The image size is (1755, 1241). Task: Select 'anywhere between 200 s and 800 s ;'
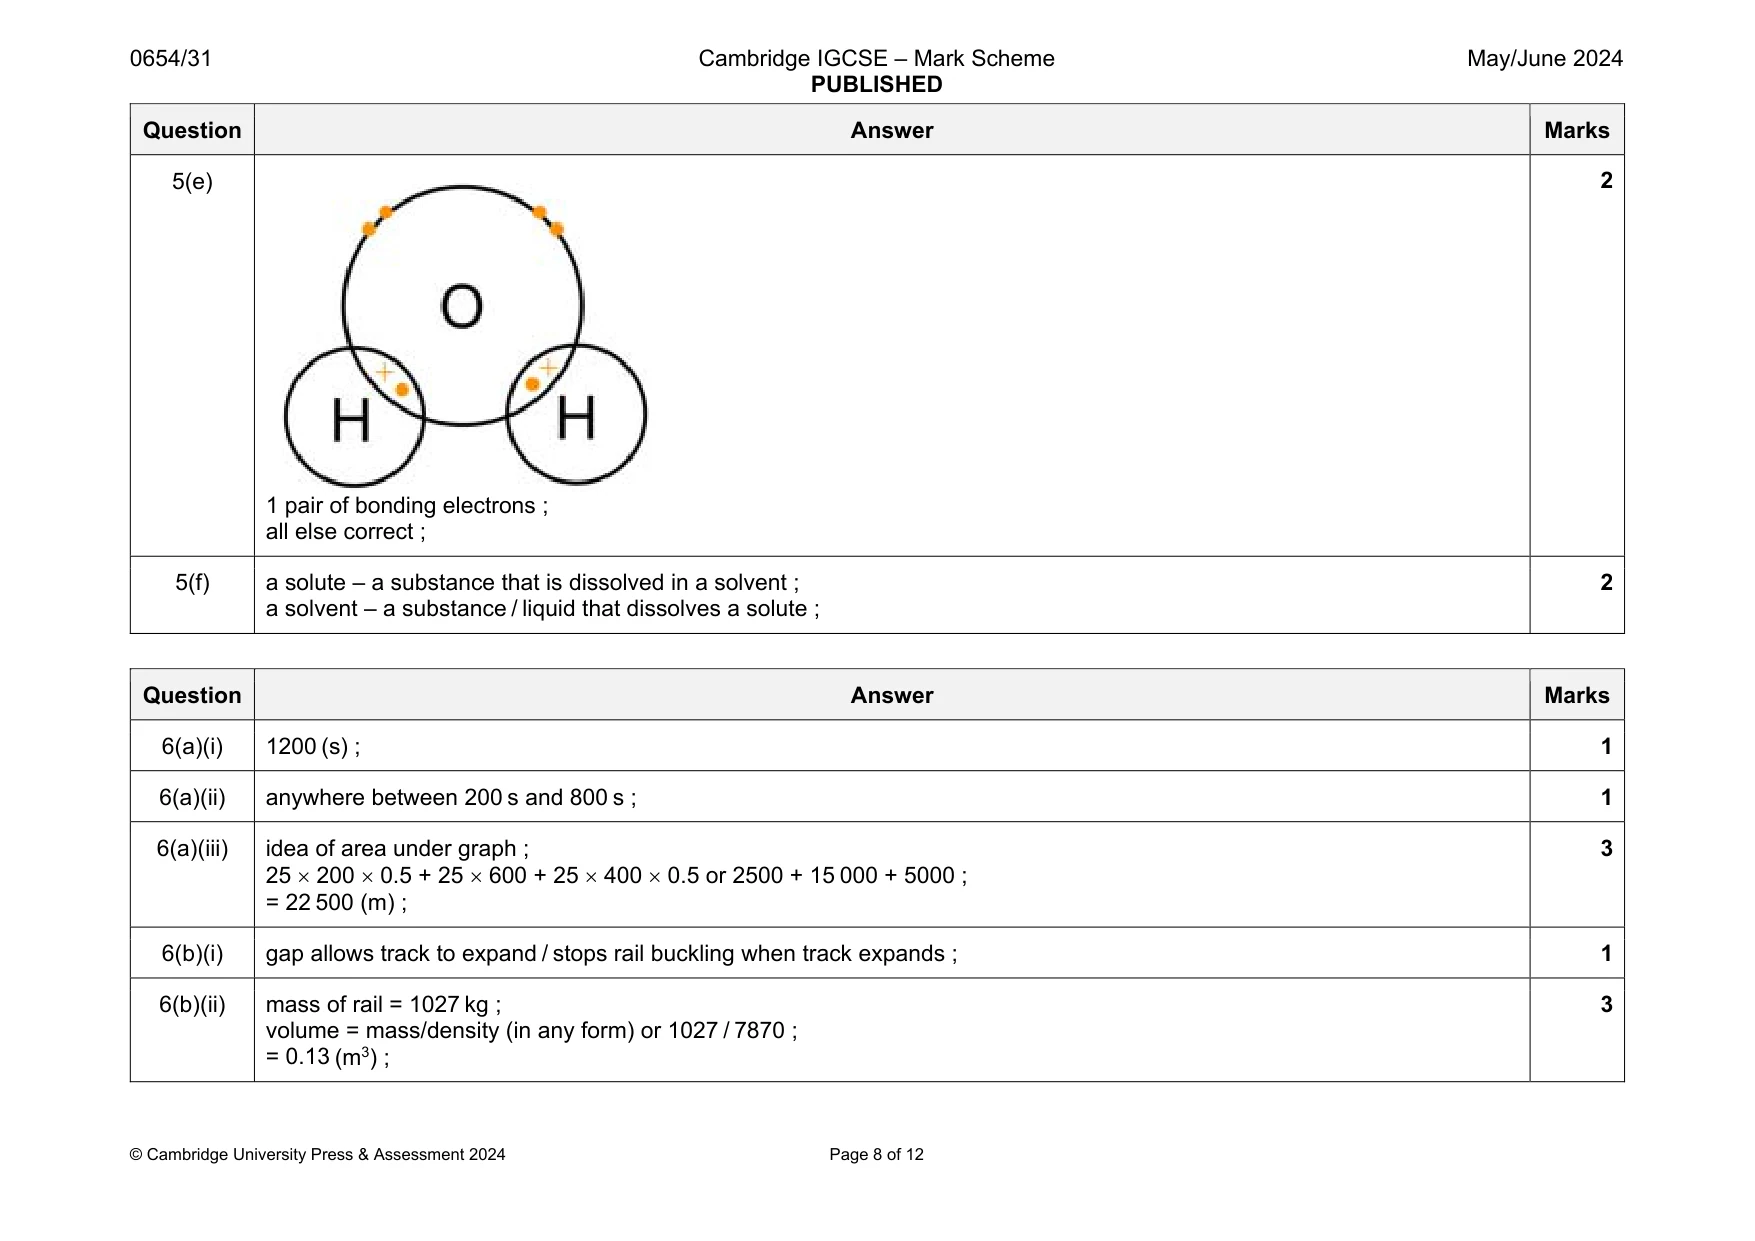[451, 797]
